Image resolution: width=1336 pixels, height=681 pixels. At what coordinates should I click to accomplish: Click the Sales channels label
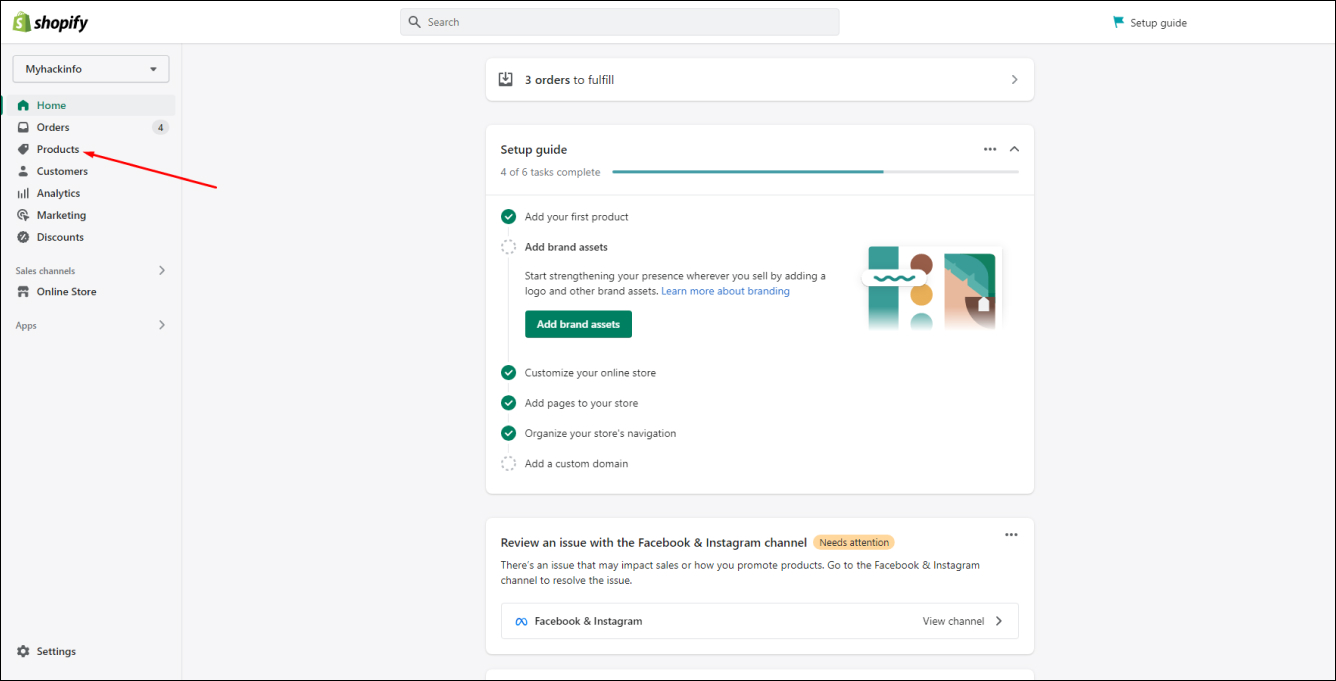click(x=45, y=271)
